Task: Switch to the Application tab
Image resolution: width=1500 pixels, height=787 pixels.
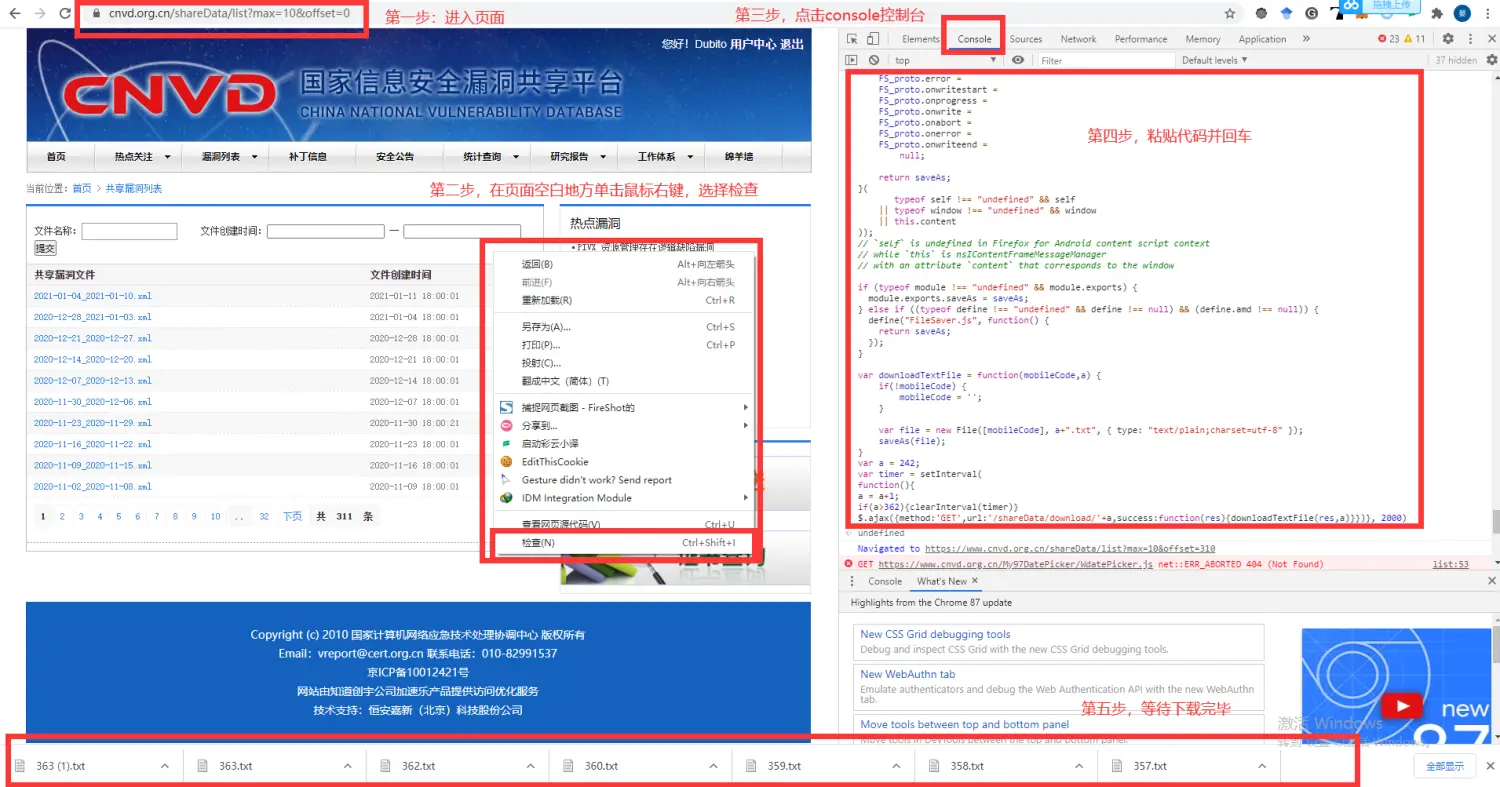Action: coord(1262,39)
